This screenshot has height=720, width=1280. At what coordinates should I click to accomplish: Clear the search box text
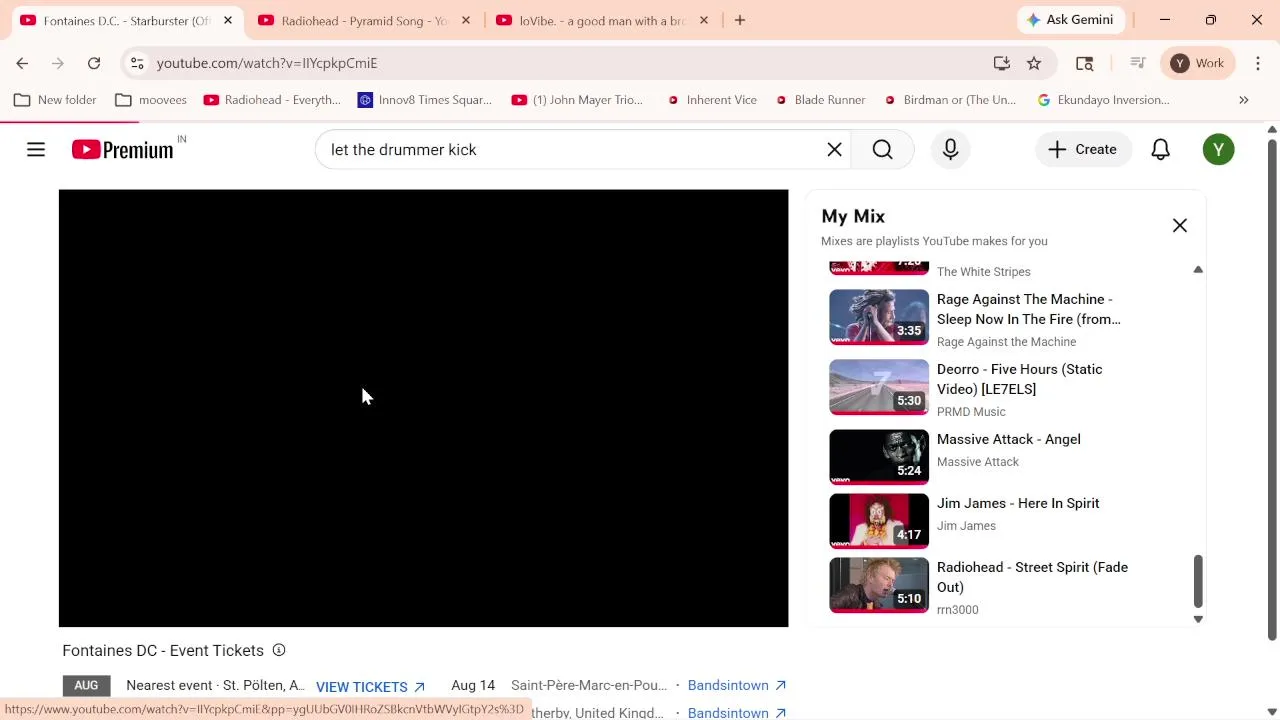(x=834, y=150)
